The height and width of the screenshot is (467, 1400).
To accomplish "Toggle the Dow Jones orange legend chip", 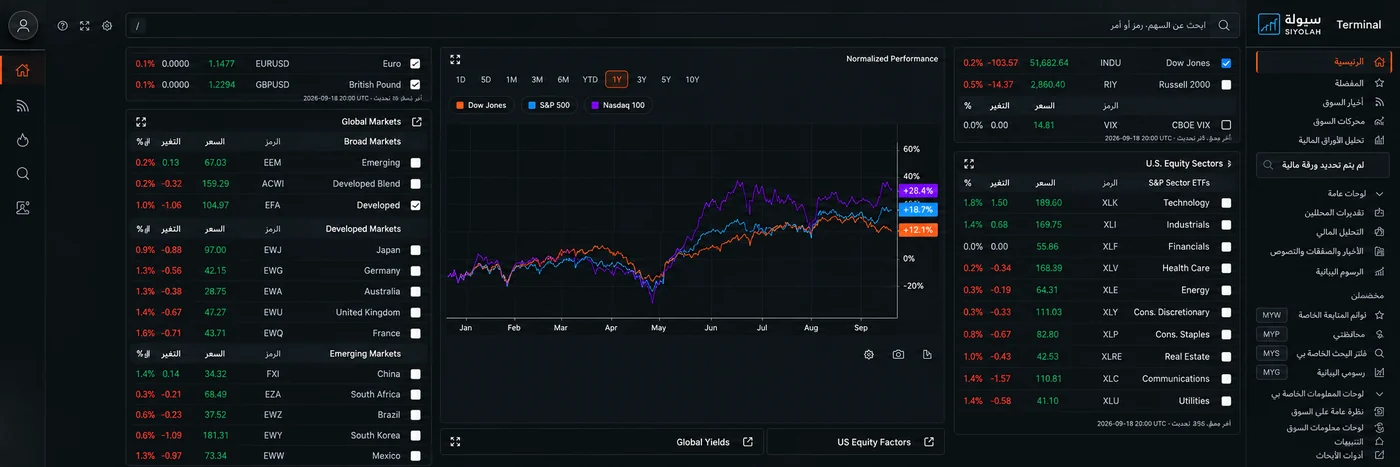I will coord(481,105).
